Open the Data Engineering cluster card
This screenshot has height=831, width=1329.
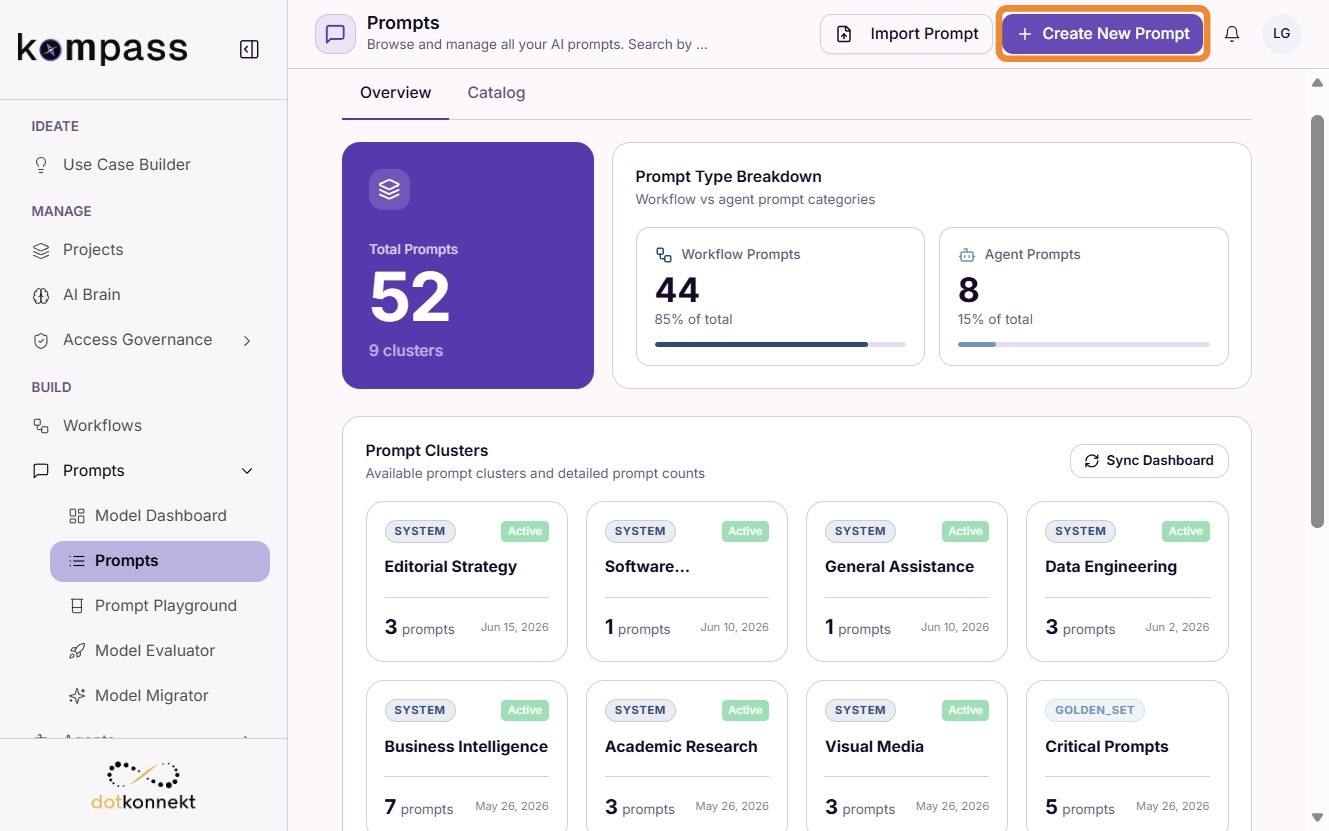coord(1127,581)
